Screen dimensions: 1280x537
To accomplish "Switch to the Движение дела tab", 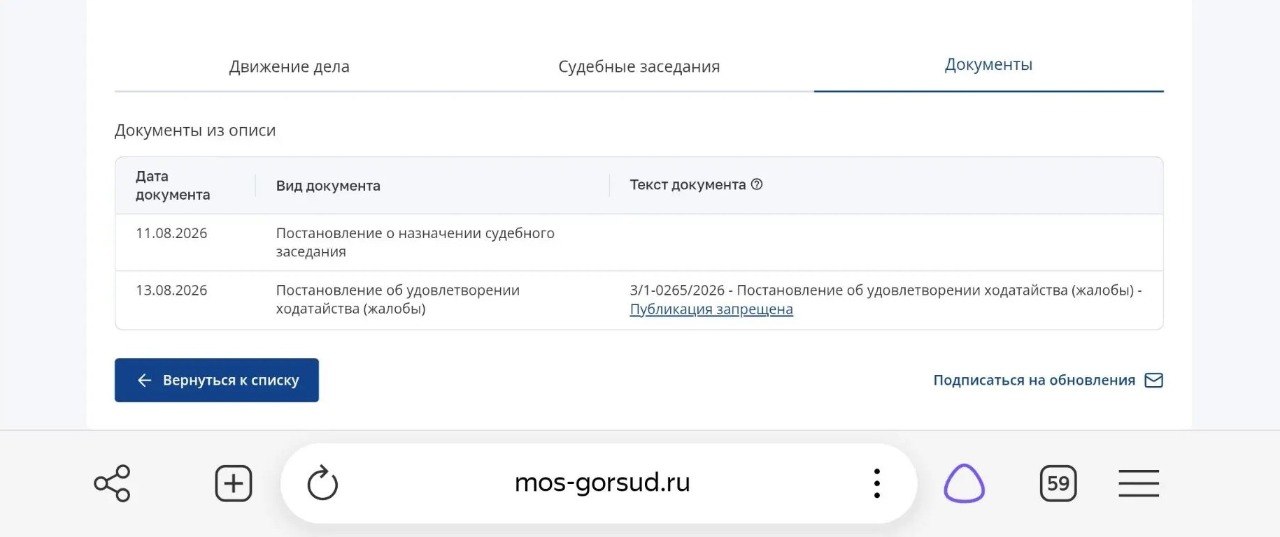I will (x=289, y=67).
